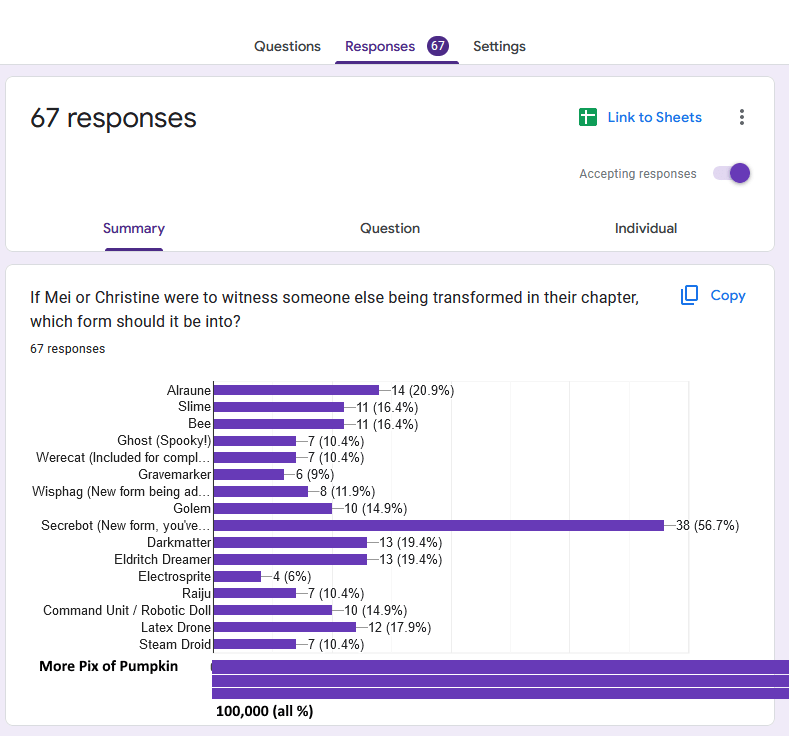Screen dimensions: 789x736
Task: Click the copy chart icon
Action: [x=689, y=295]
